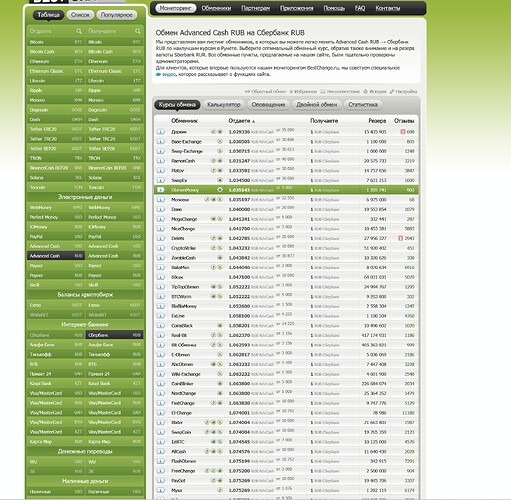Click the search magnifier in Получаете column
This screenshot has height=500, width=511.
[138, 31]
